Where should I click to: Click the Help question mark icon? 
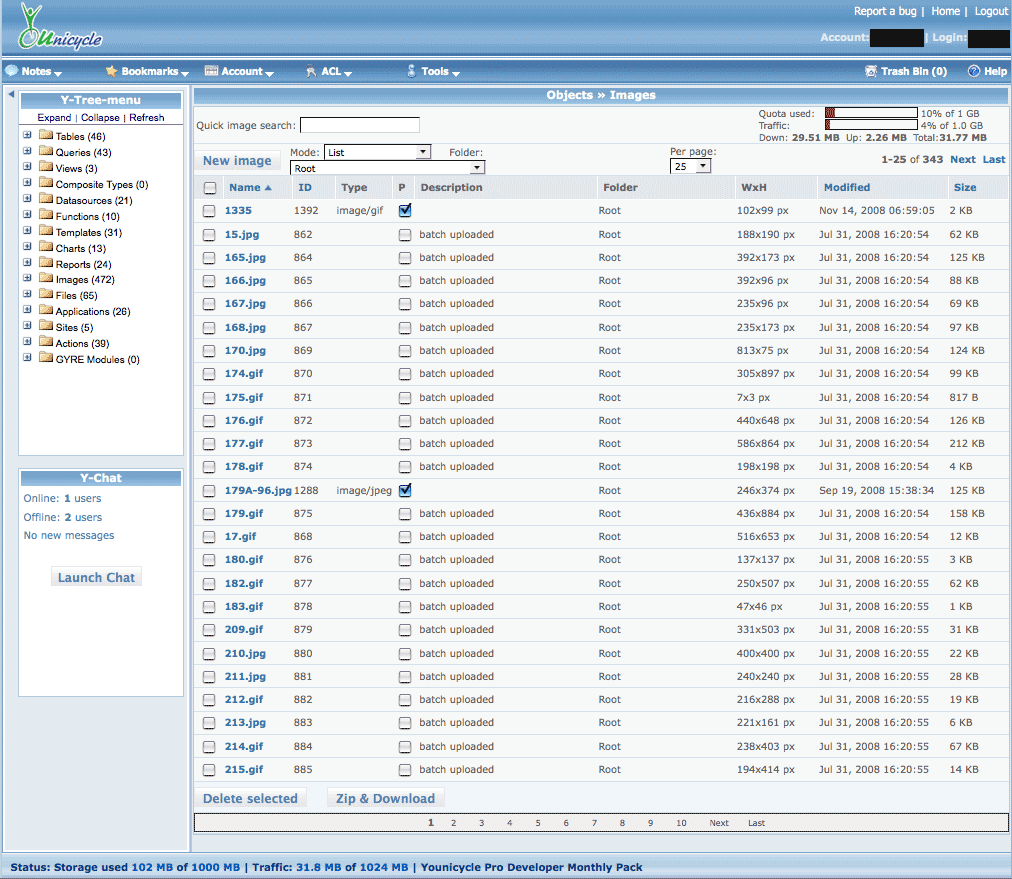[x=973, y=71]
